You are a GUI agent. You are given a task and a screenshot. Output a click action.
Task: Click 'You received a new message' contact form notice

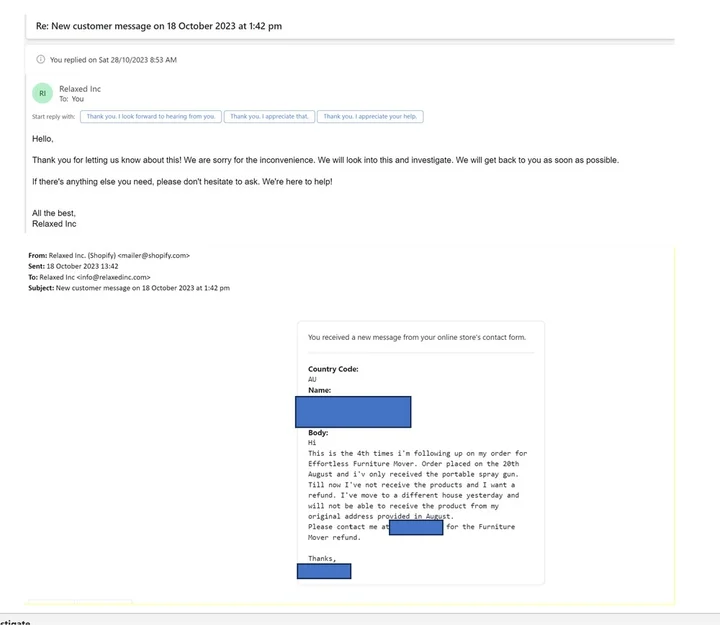(x=417, y=338)
